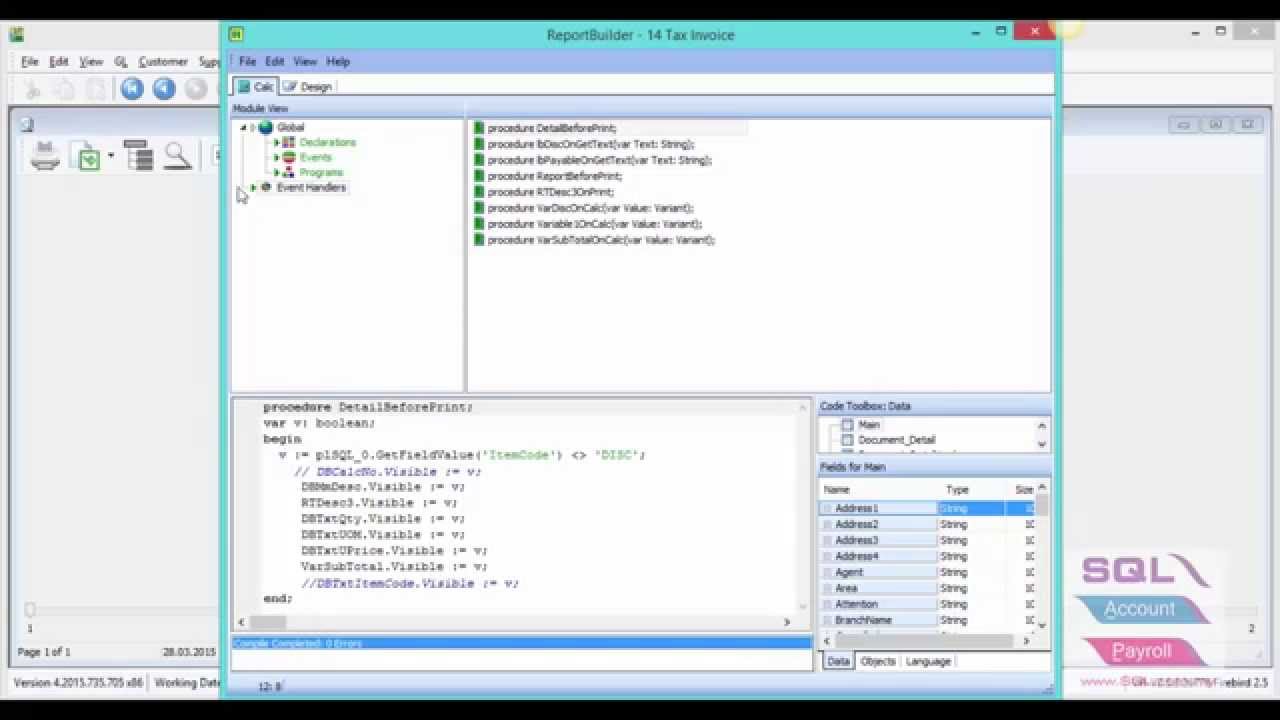
Task: Toggle the Document_Detail pipeline checkbox
Action: (848, 440)
